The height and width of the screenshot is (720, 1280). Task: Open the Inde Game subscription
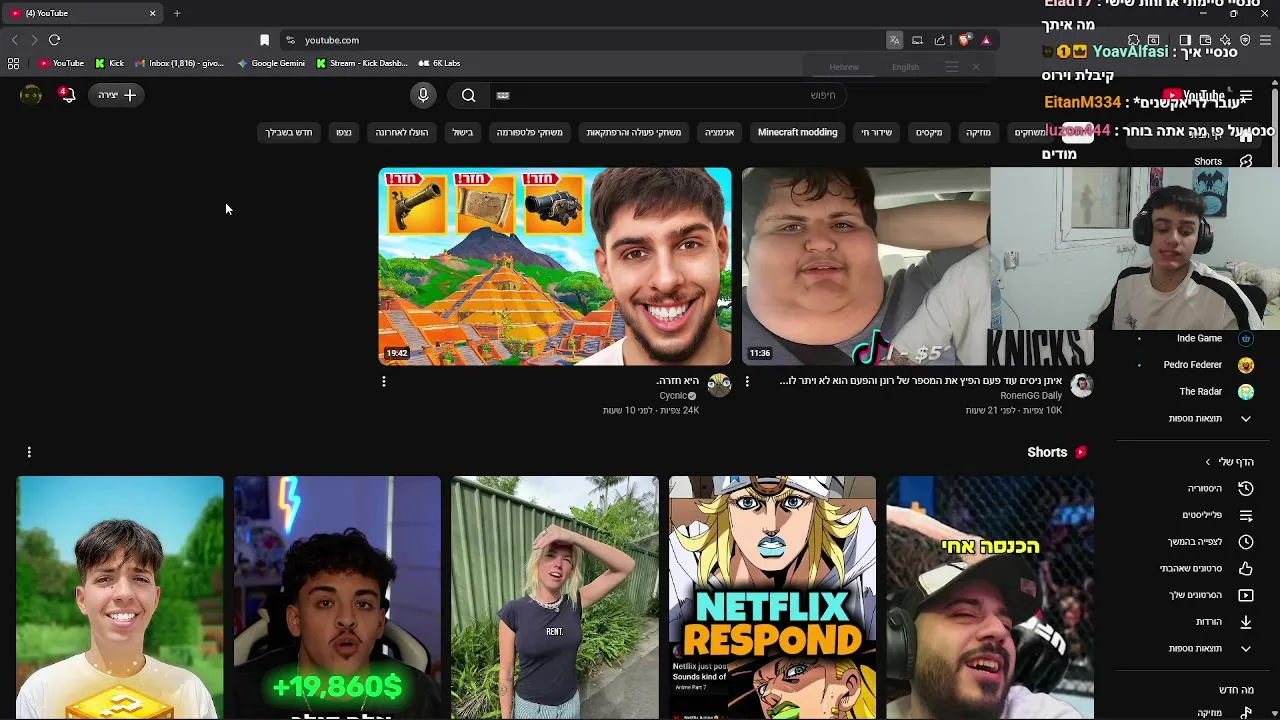(x=1200, y=338)
